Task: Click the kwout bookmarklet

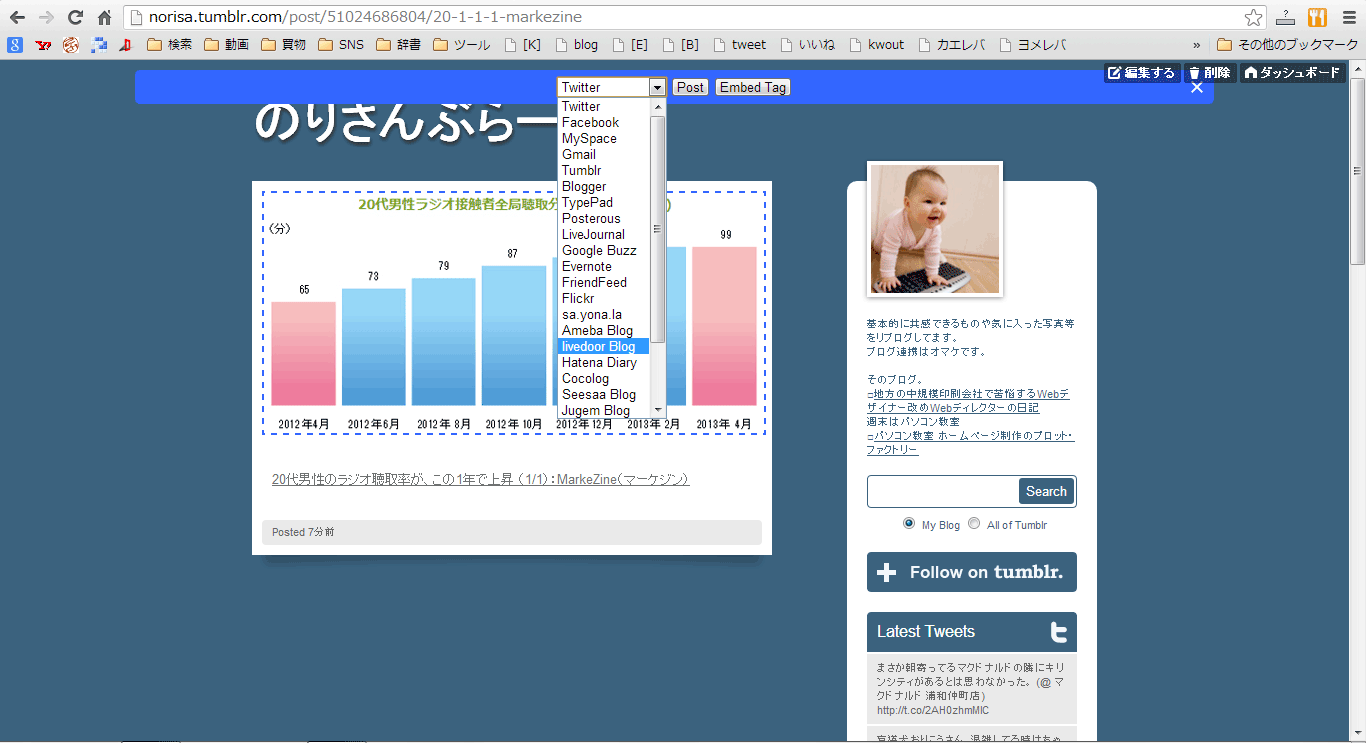Action: (876, 44)
